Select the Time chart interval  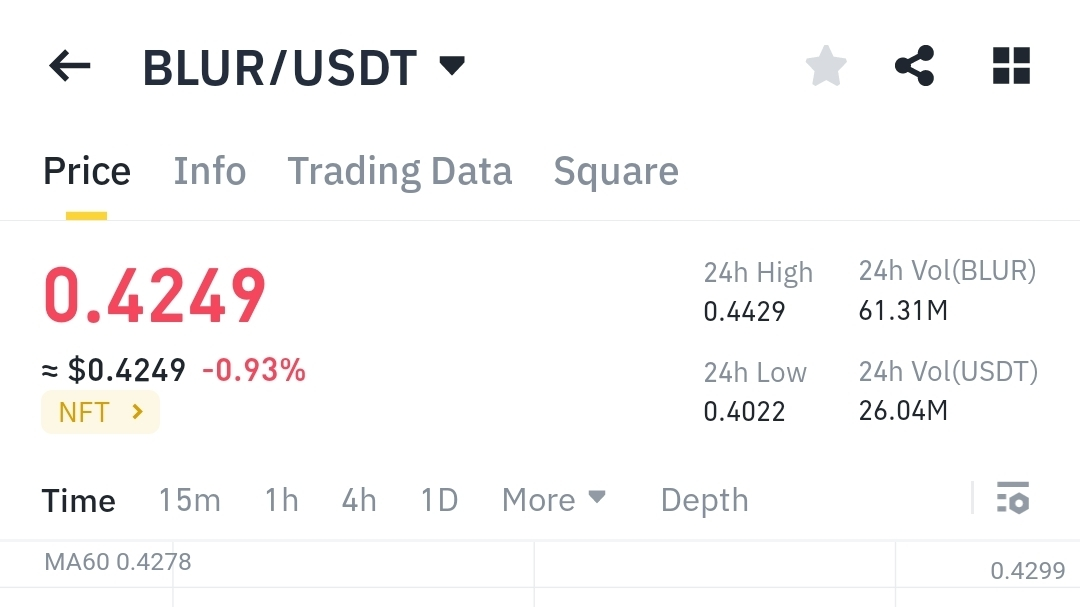pyautogui.click(x=79, y=500)
